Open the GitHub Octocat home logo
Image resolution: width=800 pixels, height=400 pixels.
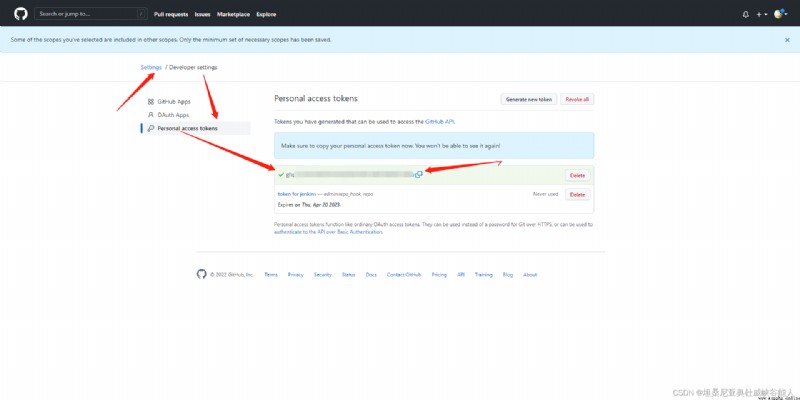[x=21, y=14]
